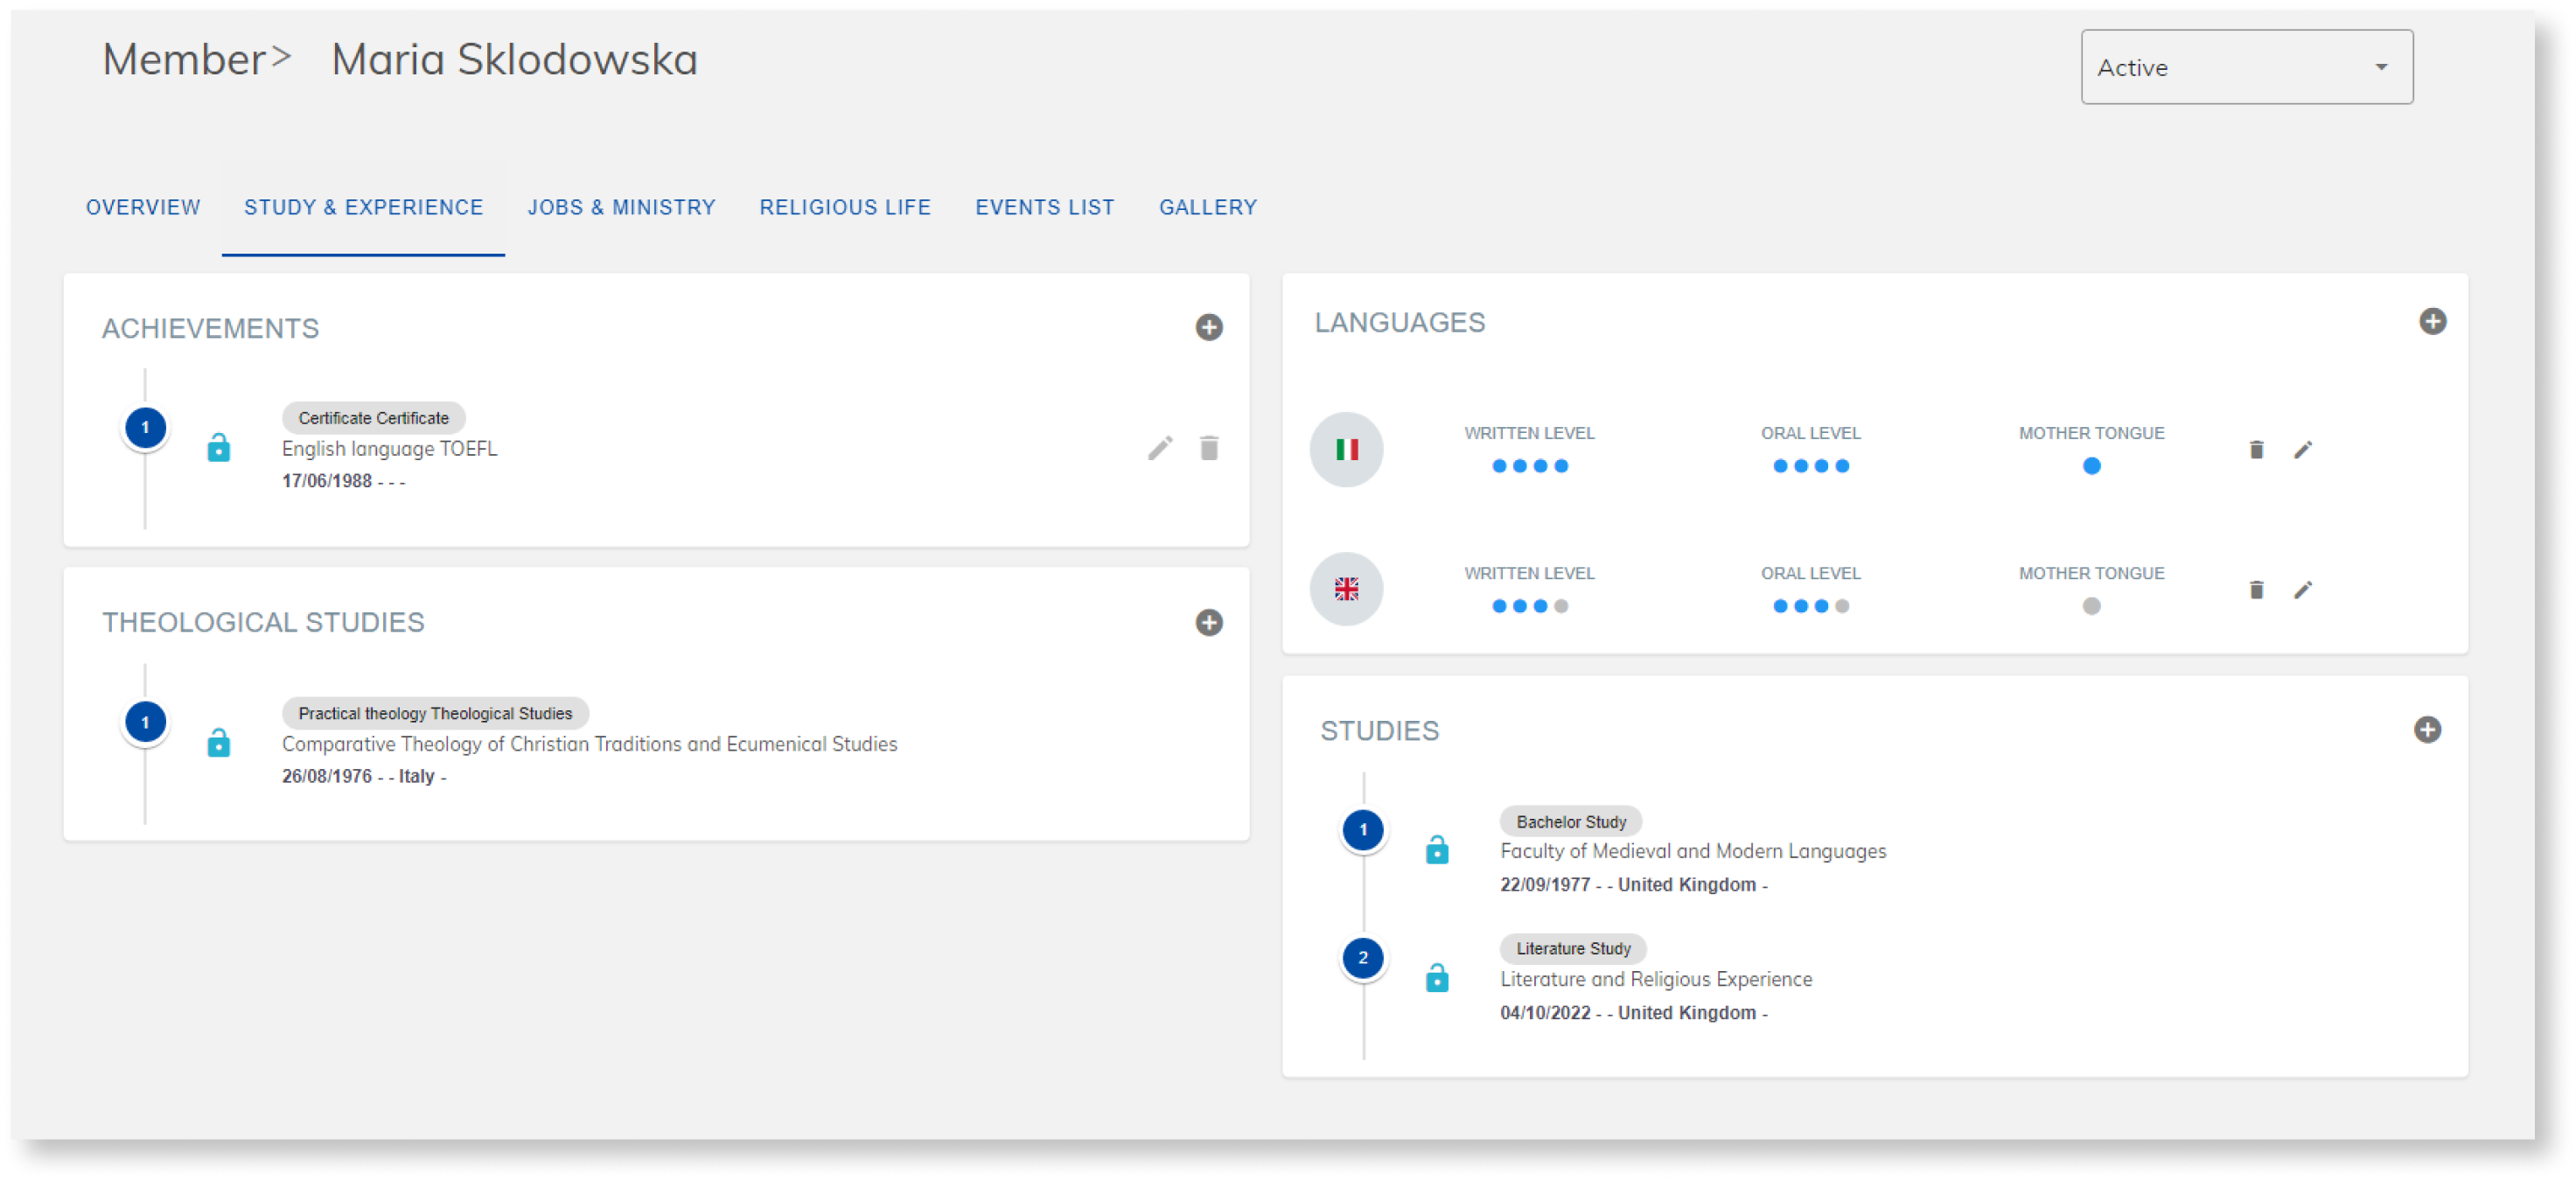Switch to the Overview tab
The image size is (2576, 1181).
pyautogui.click(x=142, y=207)
